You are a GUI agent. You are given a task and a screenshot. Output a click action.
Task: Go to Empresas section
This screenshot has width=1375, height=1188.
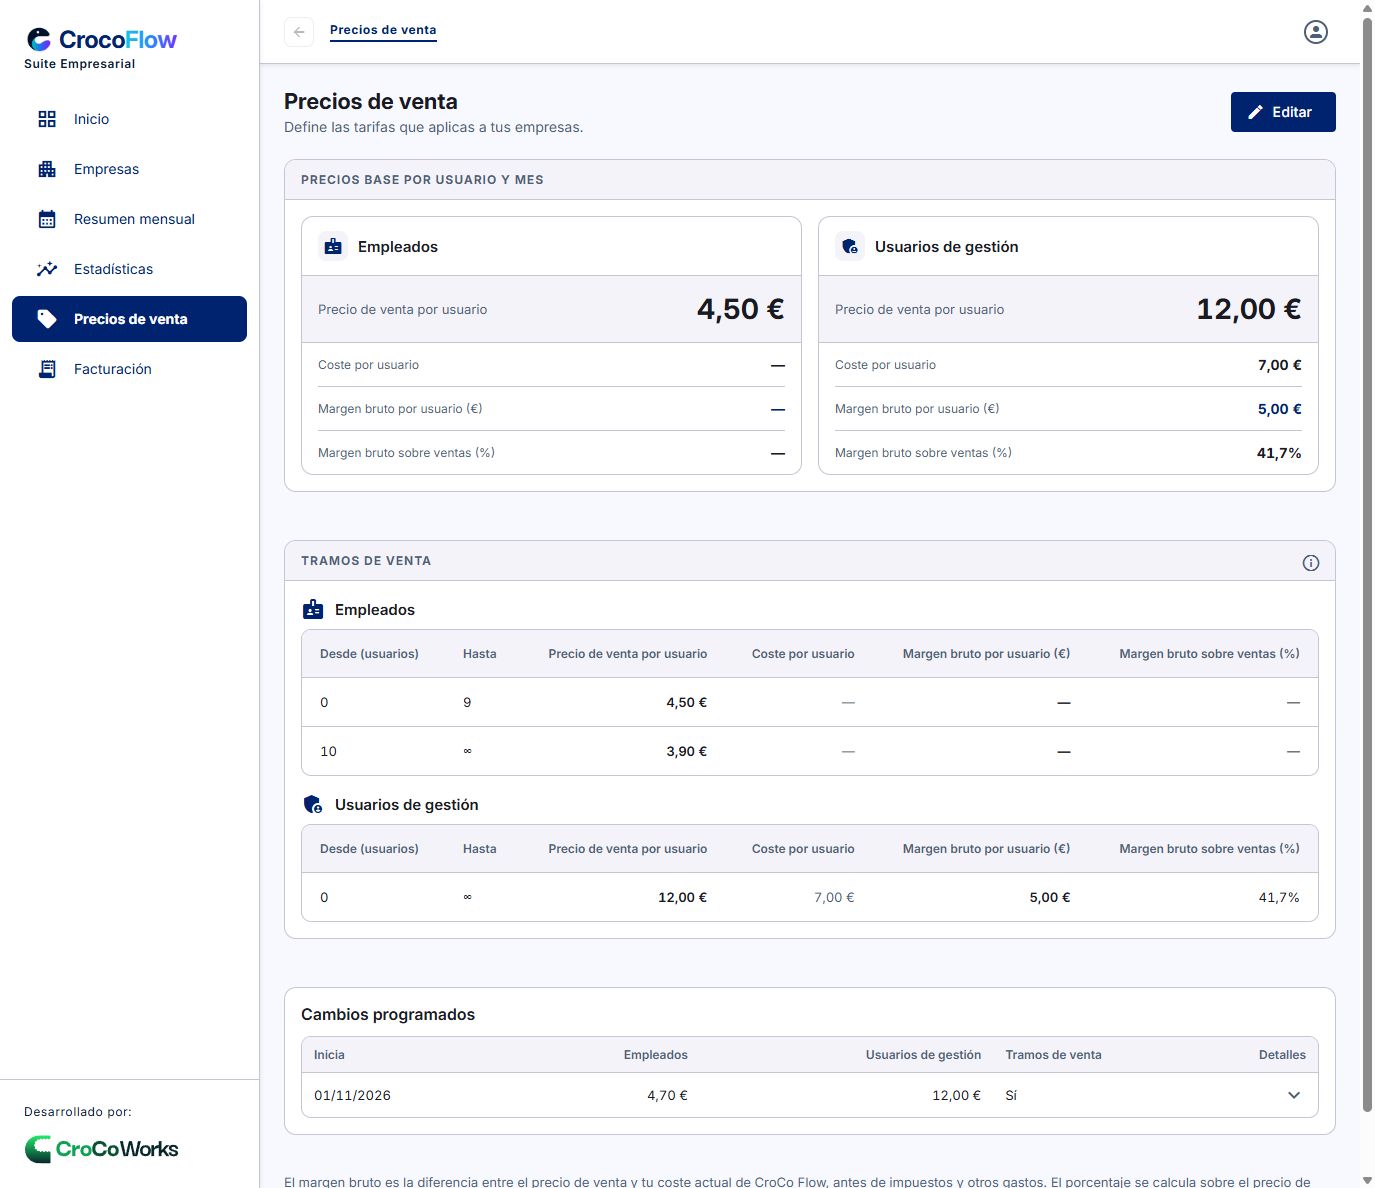(x=129, y=169)
